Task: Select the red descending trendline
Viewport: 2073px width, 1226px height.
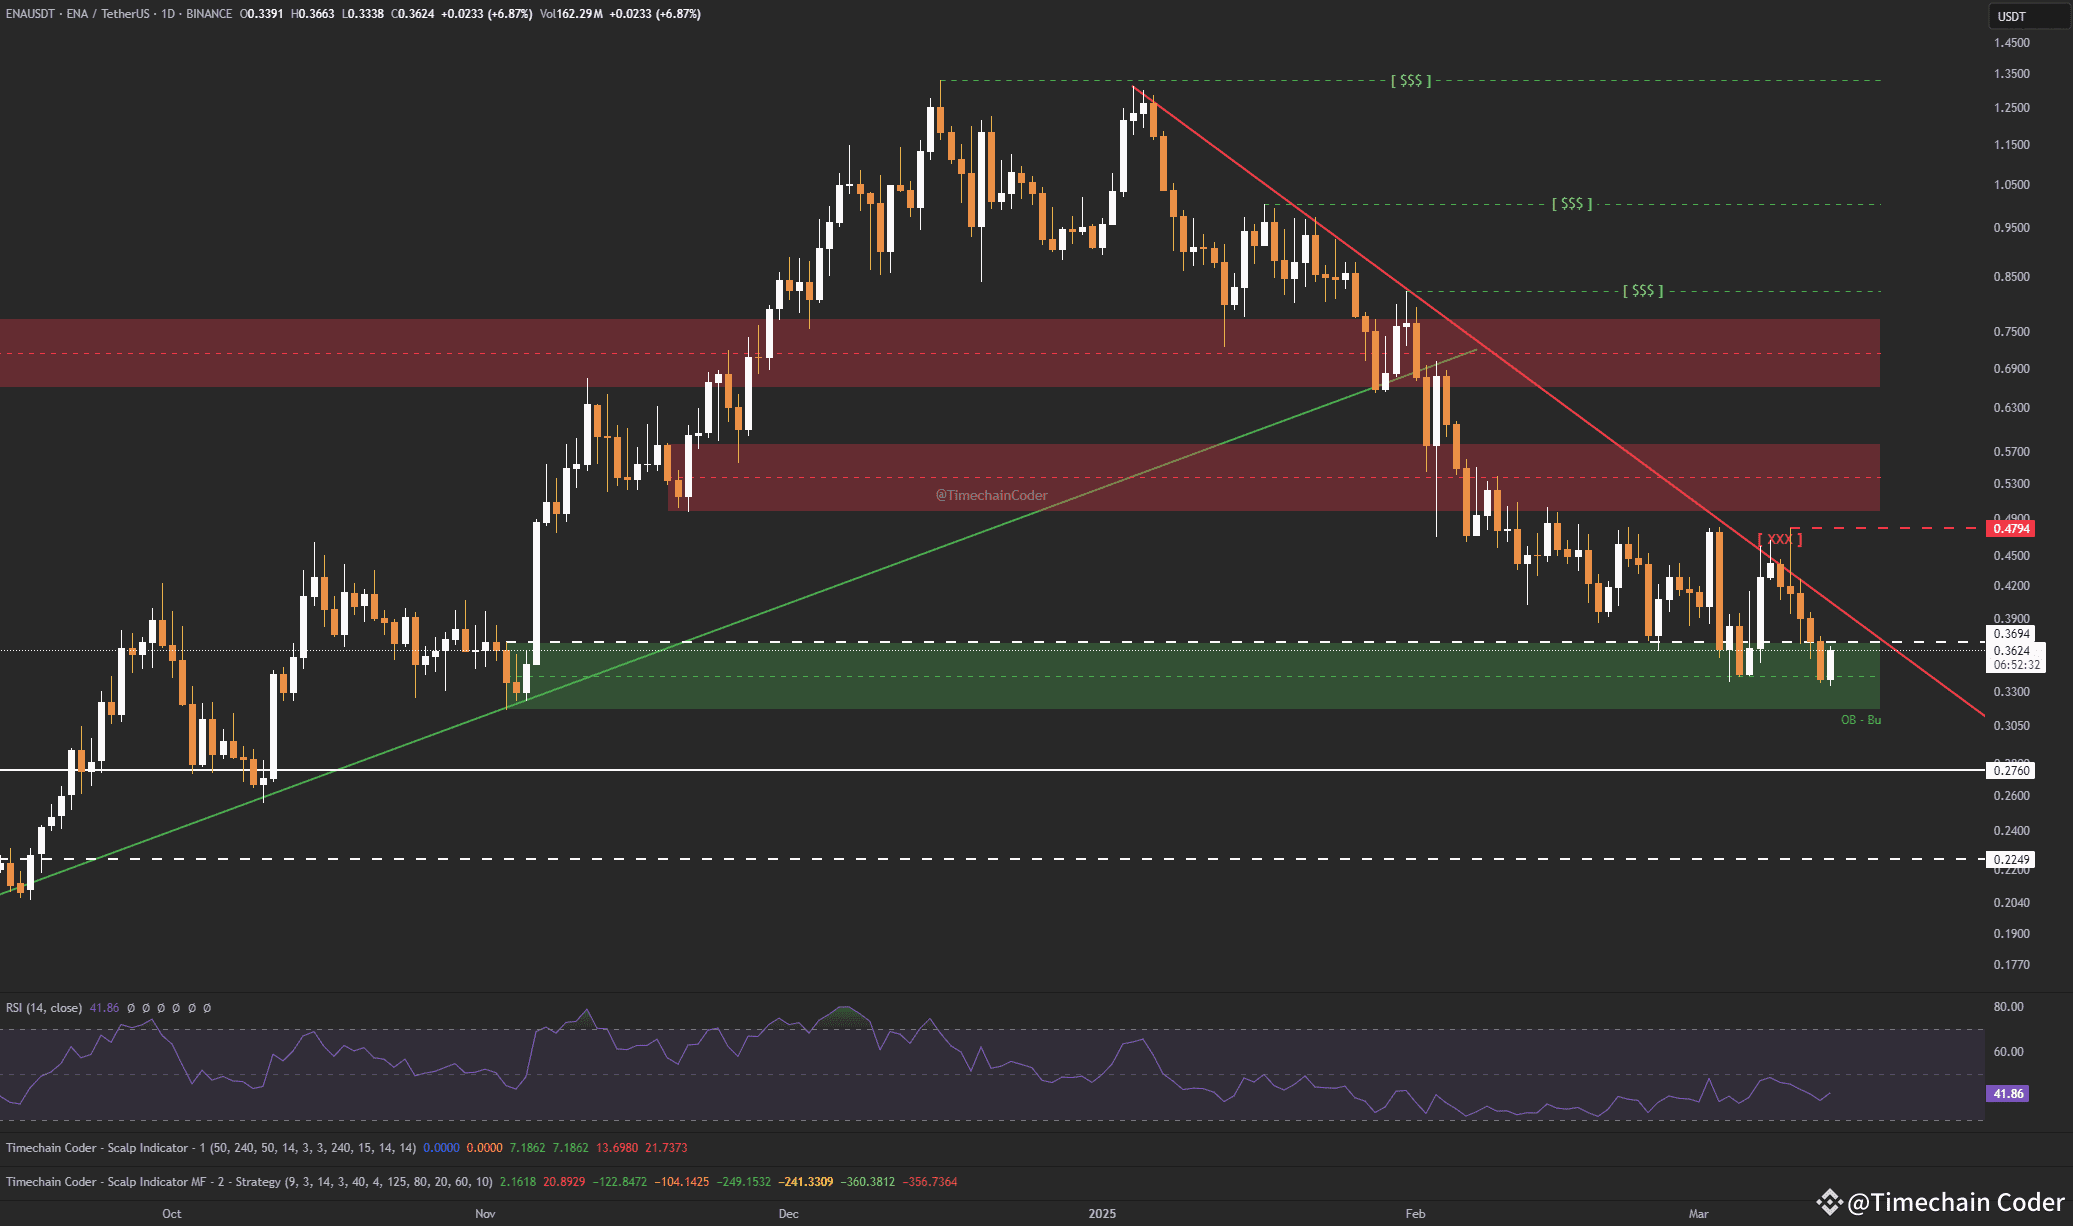Action: 1558,401
